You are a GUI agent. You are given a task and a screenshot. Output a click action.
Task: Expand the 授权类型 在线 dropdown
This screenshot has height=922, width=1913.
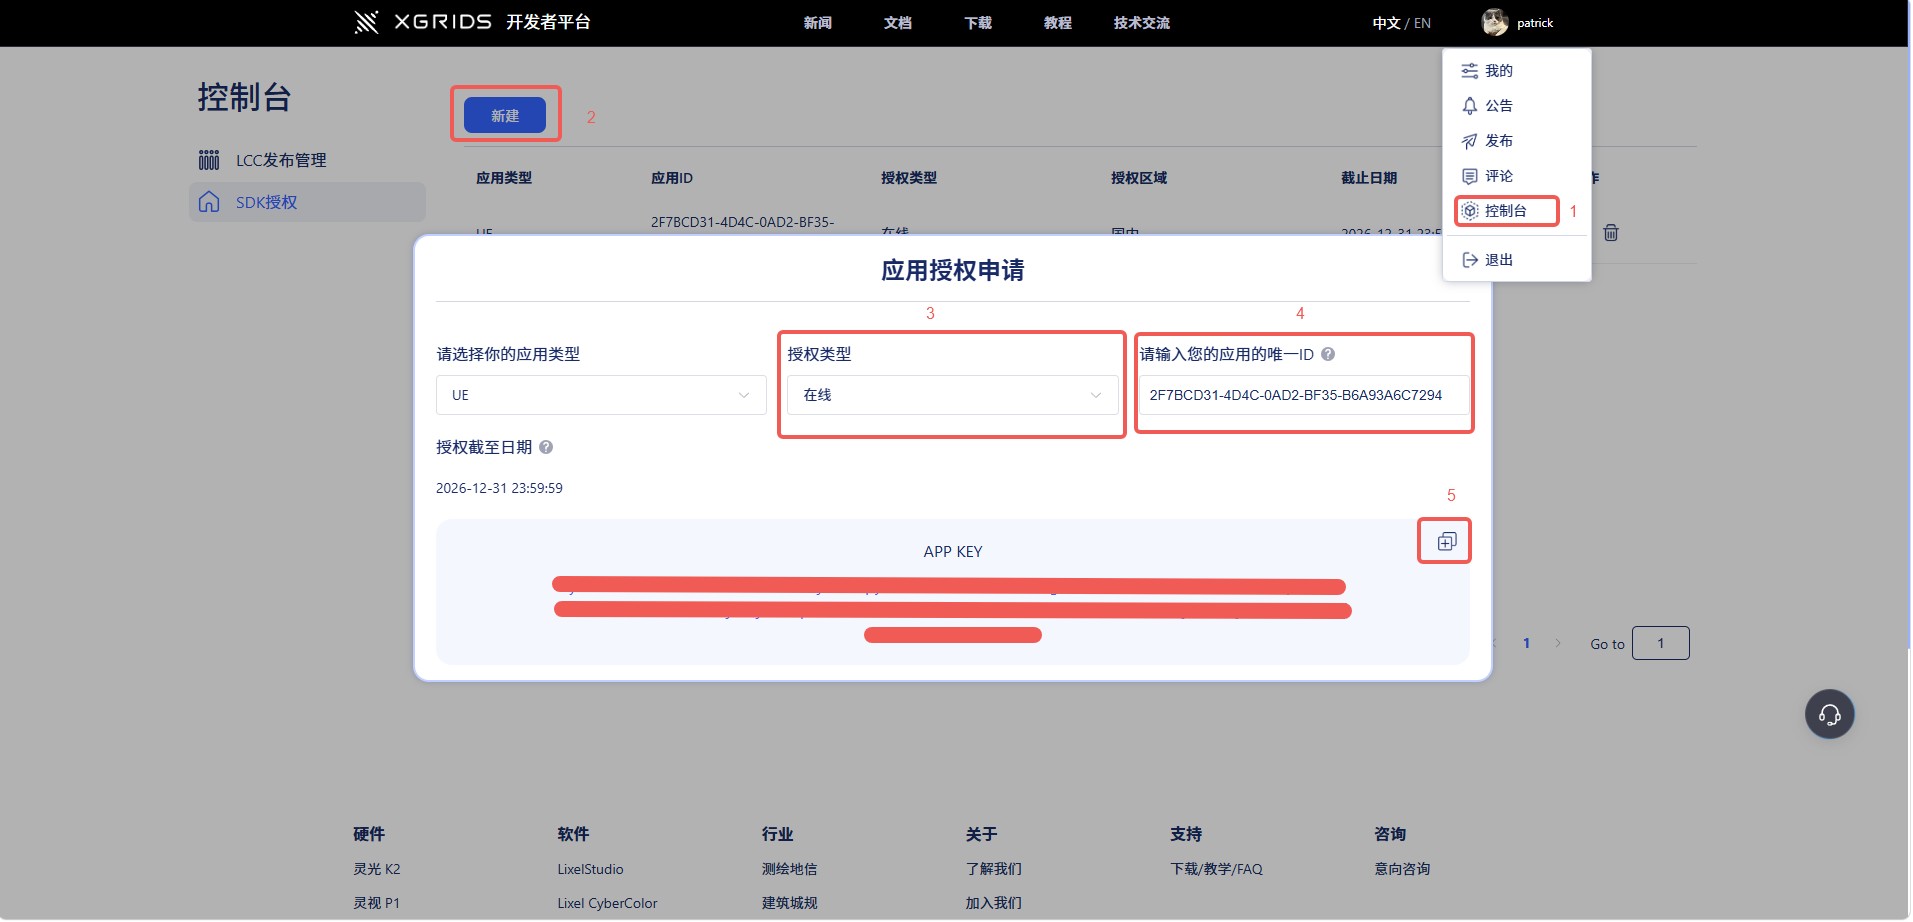pyautogui.click(x=952, y=395)
